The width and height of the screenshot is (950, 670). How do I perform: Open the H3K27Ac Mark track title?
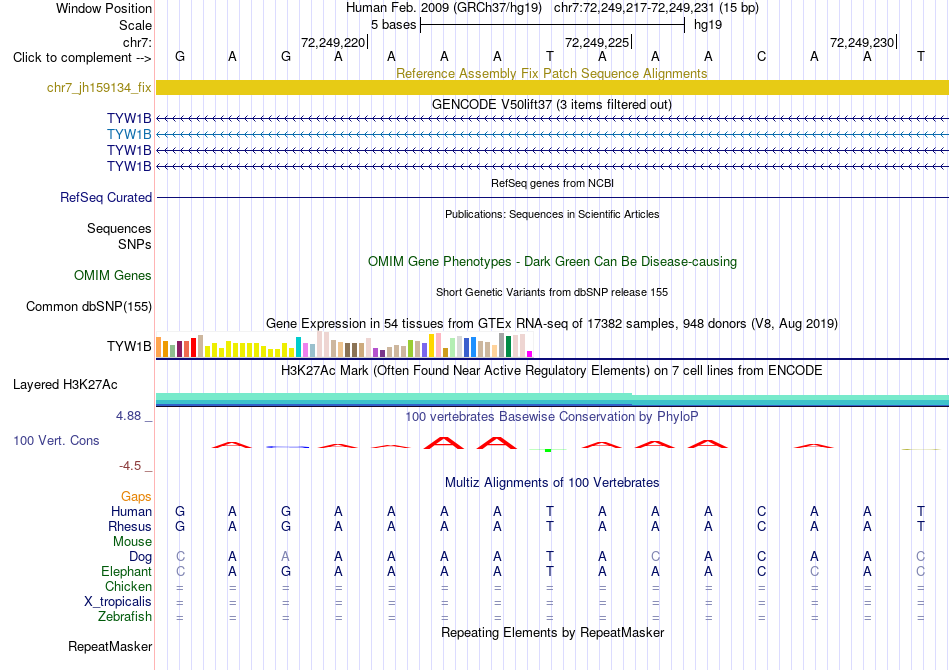(551, 370)
